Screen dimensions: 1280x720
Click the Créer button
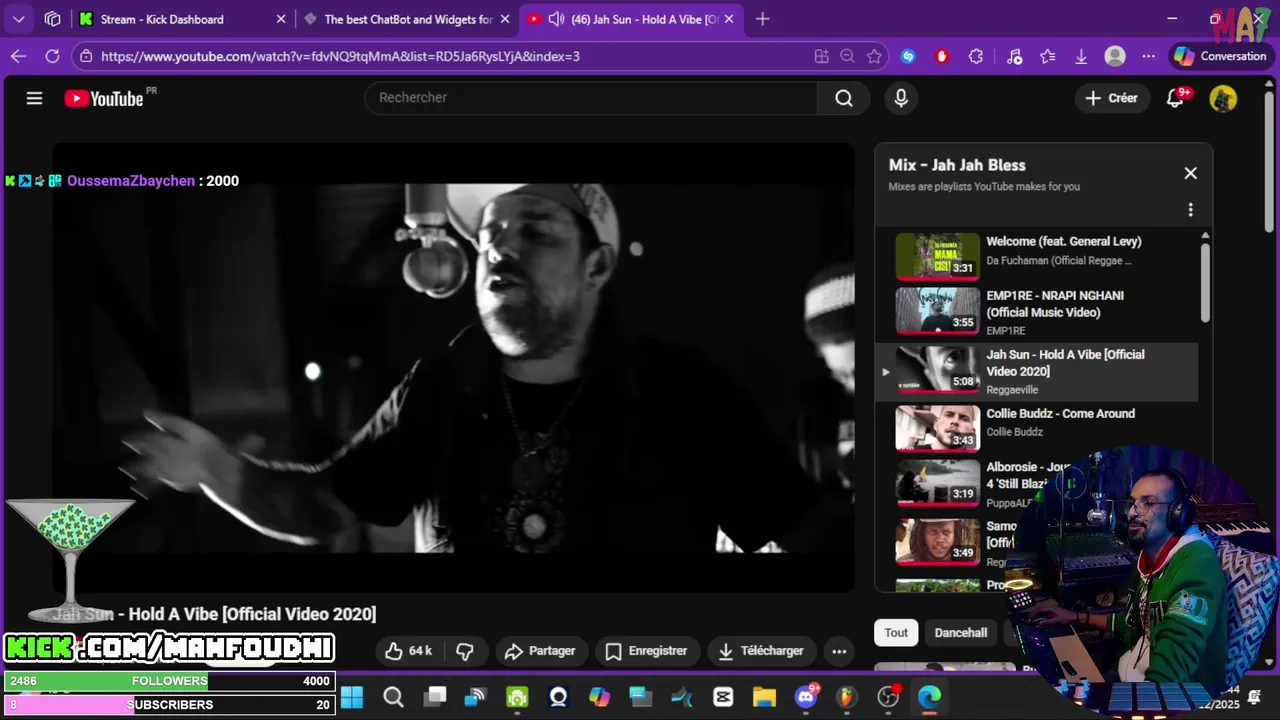[1112, 98]
